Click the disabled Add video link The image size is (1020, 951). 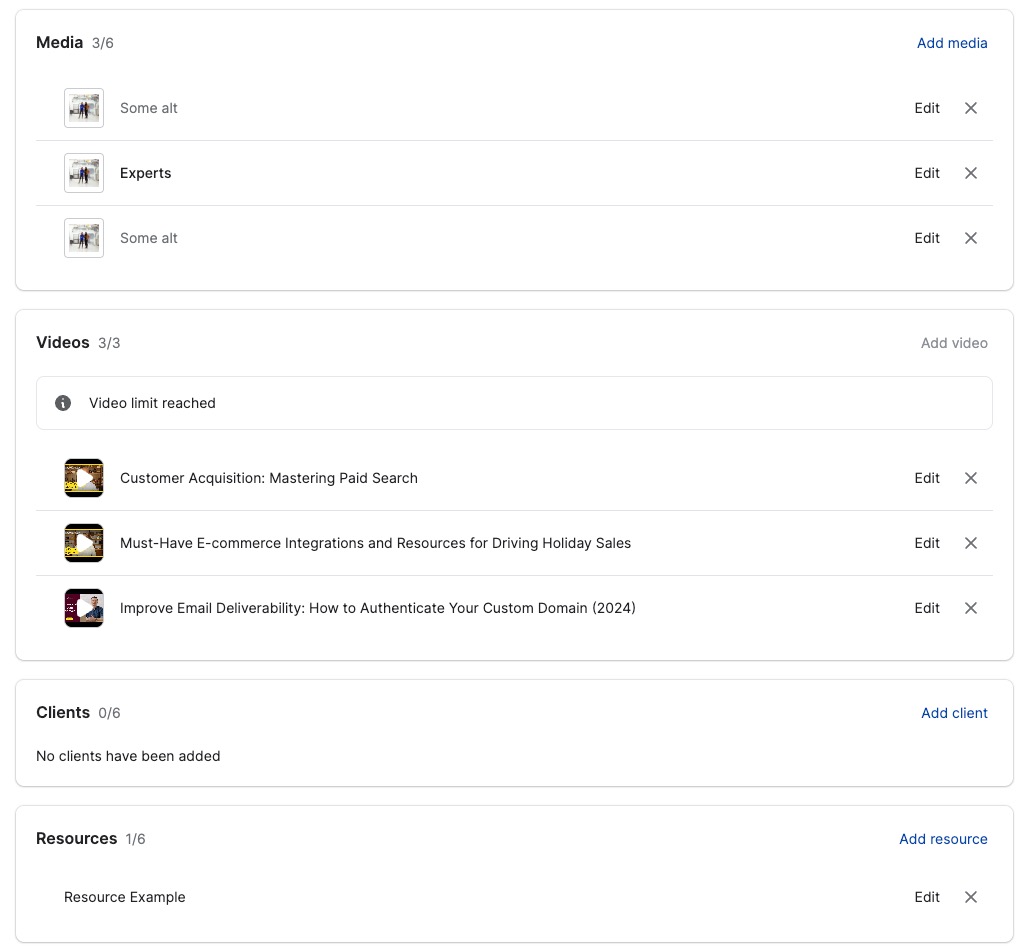click(x=954, y=343)
